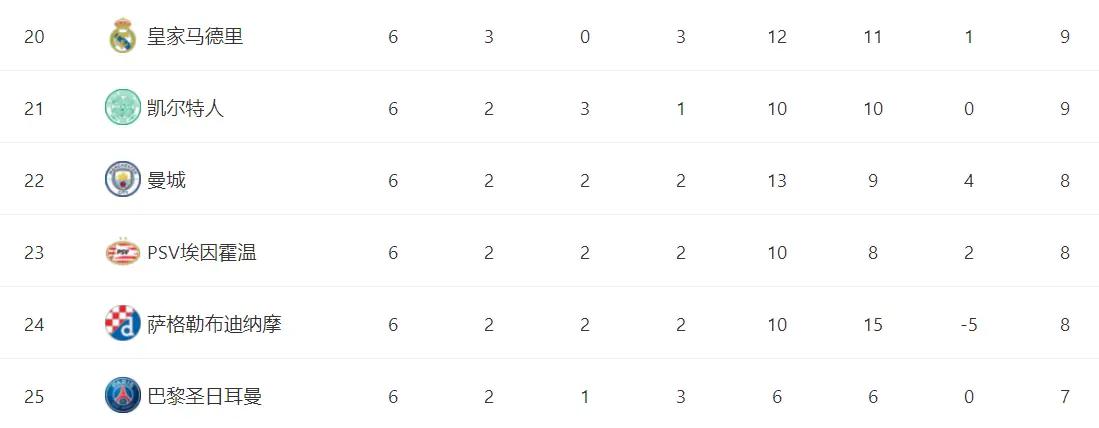
Task: Click the 13 goals scored for 曼城
Action: pyautogui.click(x=777, y=181)
